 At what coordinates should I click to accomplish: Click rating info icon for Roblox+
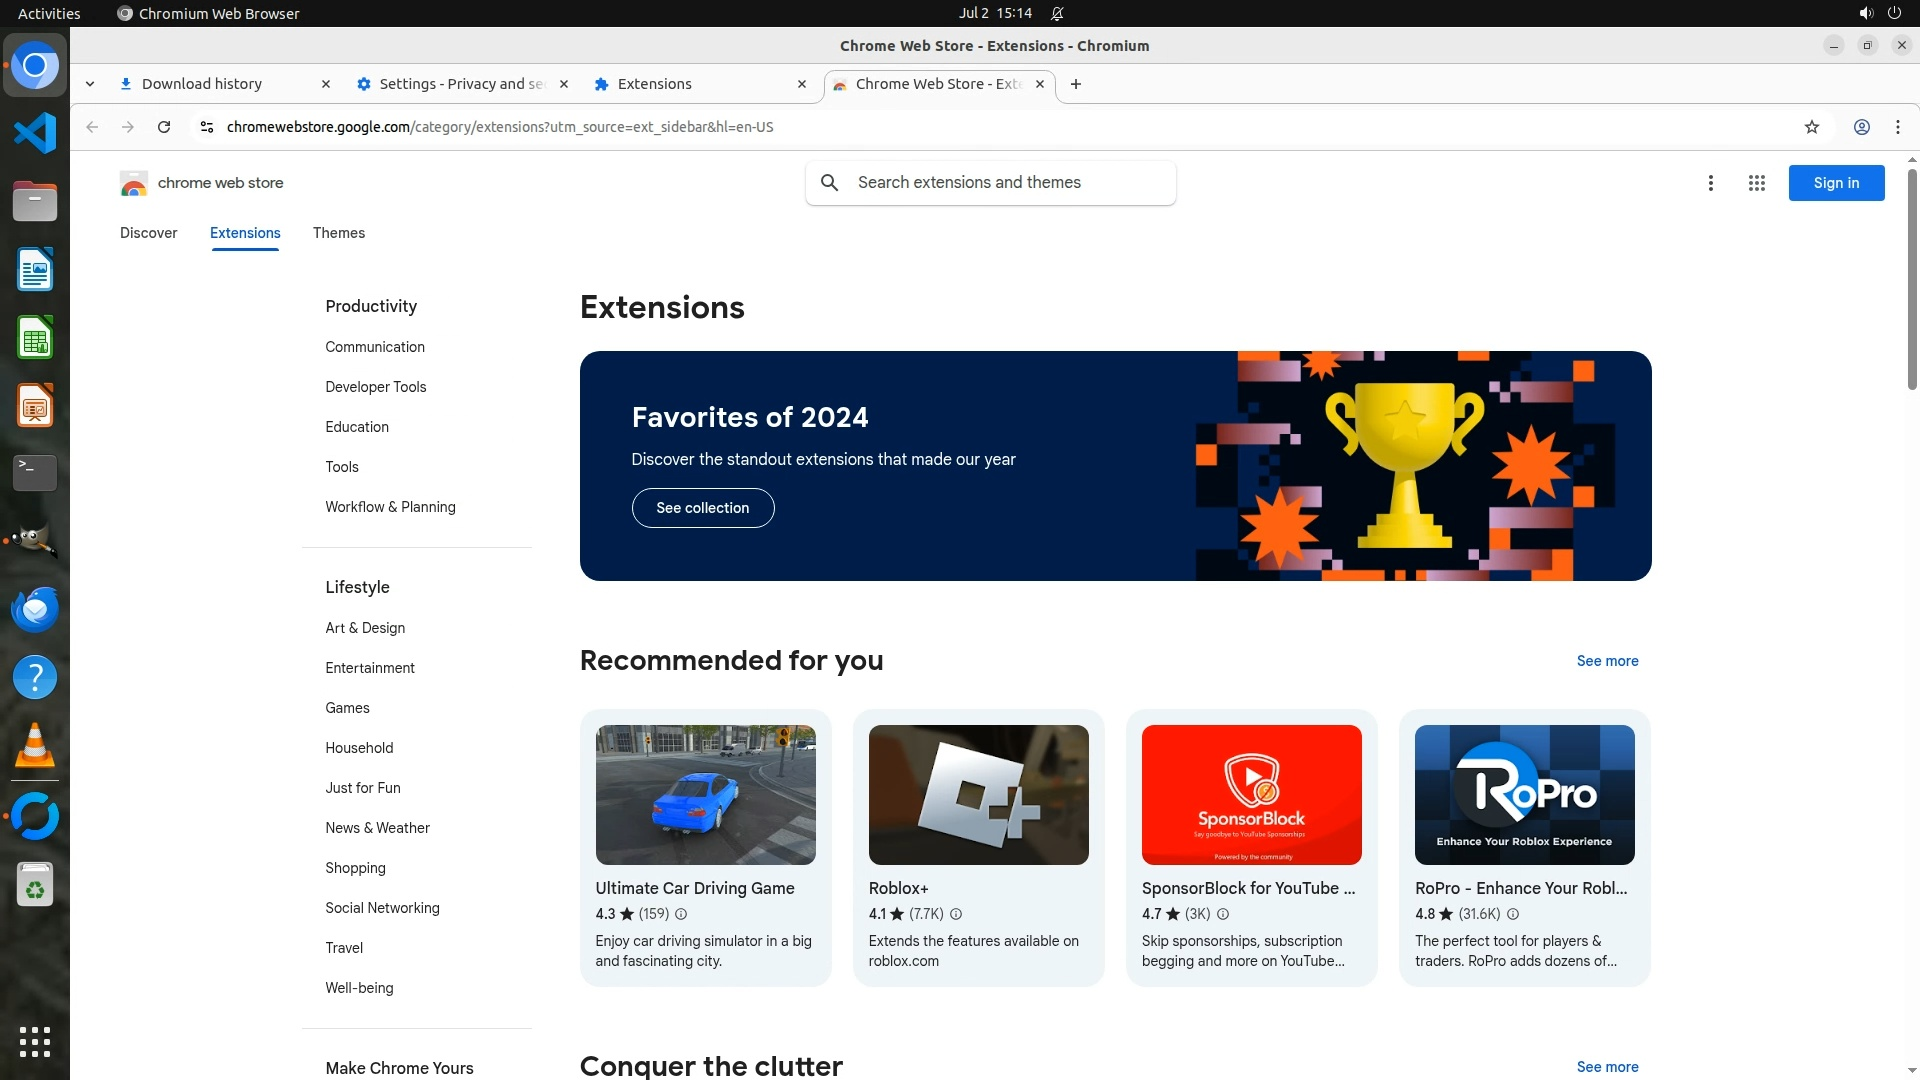tap(955, 914)
